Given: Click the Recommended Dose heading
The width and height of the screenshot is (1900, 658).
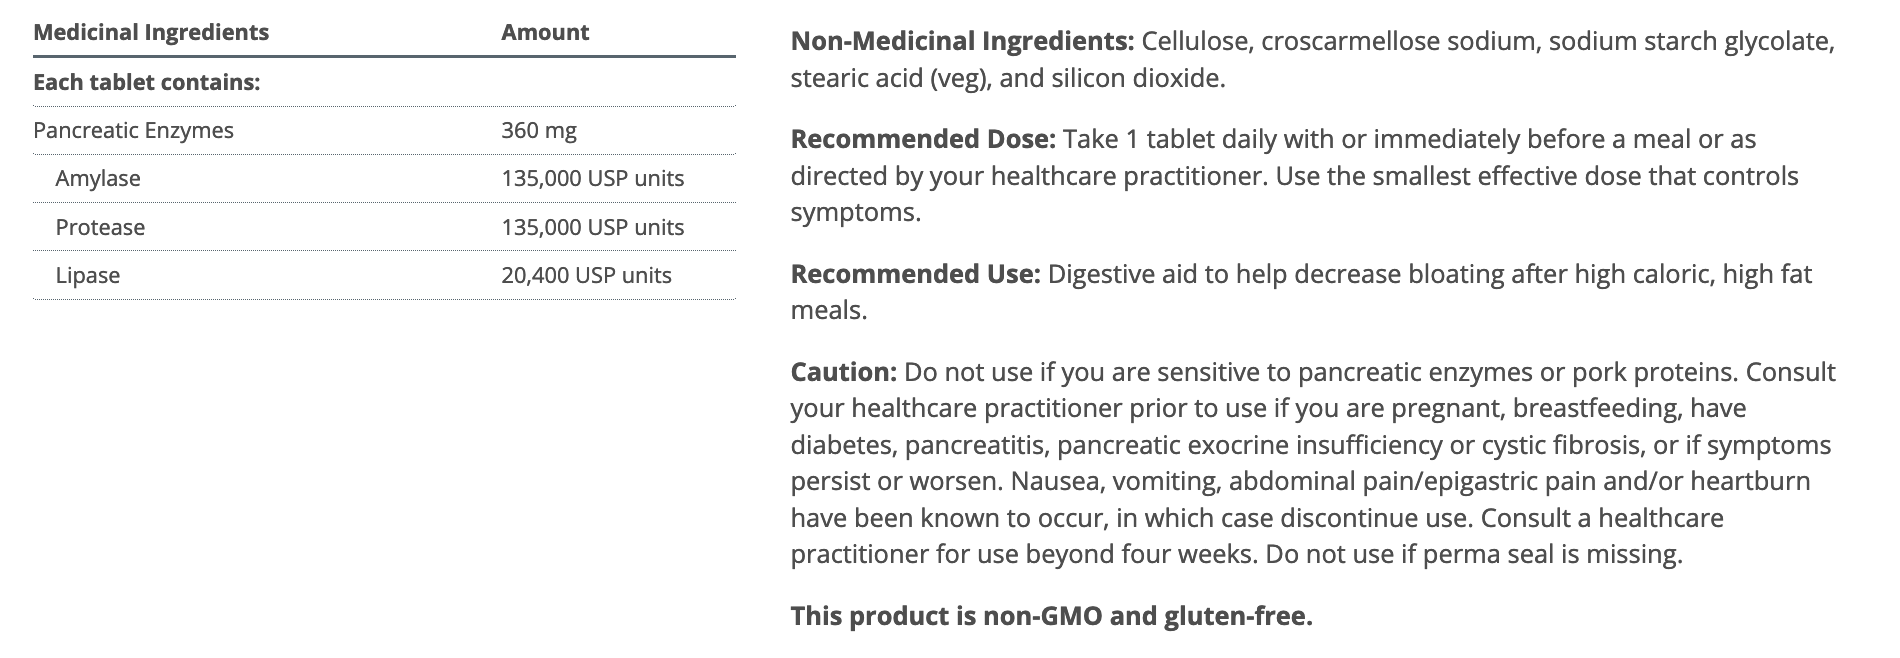Looking at the screenshot, I should [922, 139].
